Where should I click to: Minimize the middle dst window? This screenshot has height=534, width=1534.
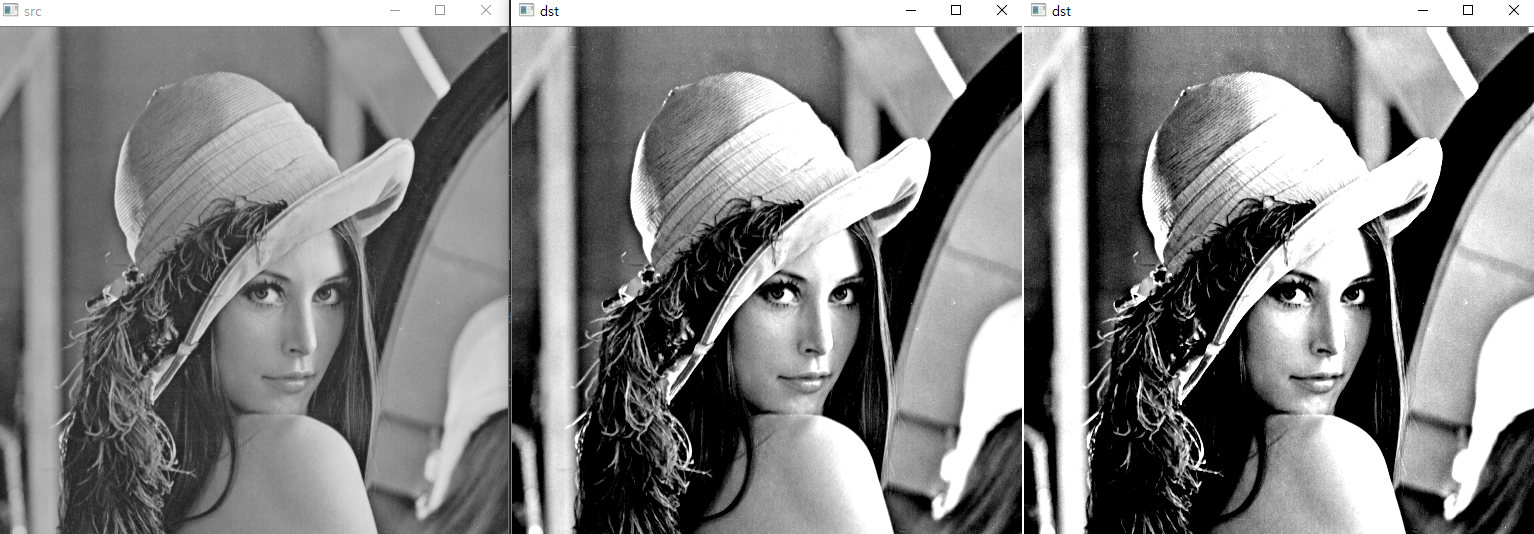pyautogui.click(x=910, y=10)
